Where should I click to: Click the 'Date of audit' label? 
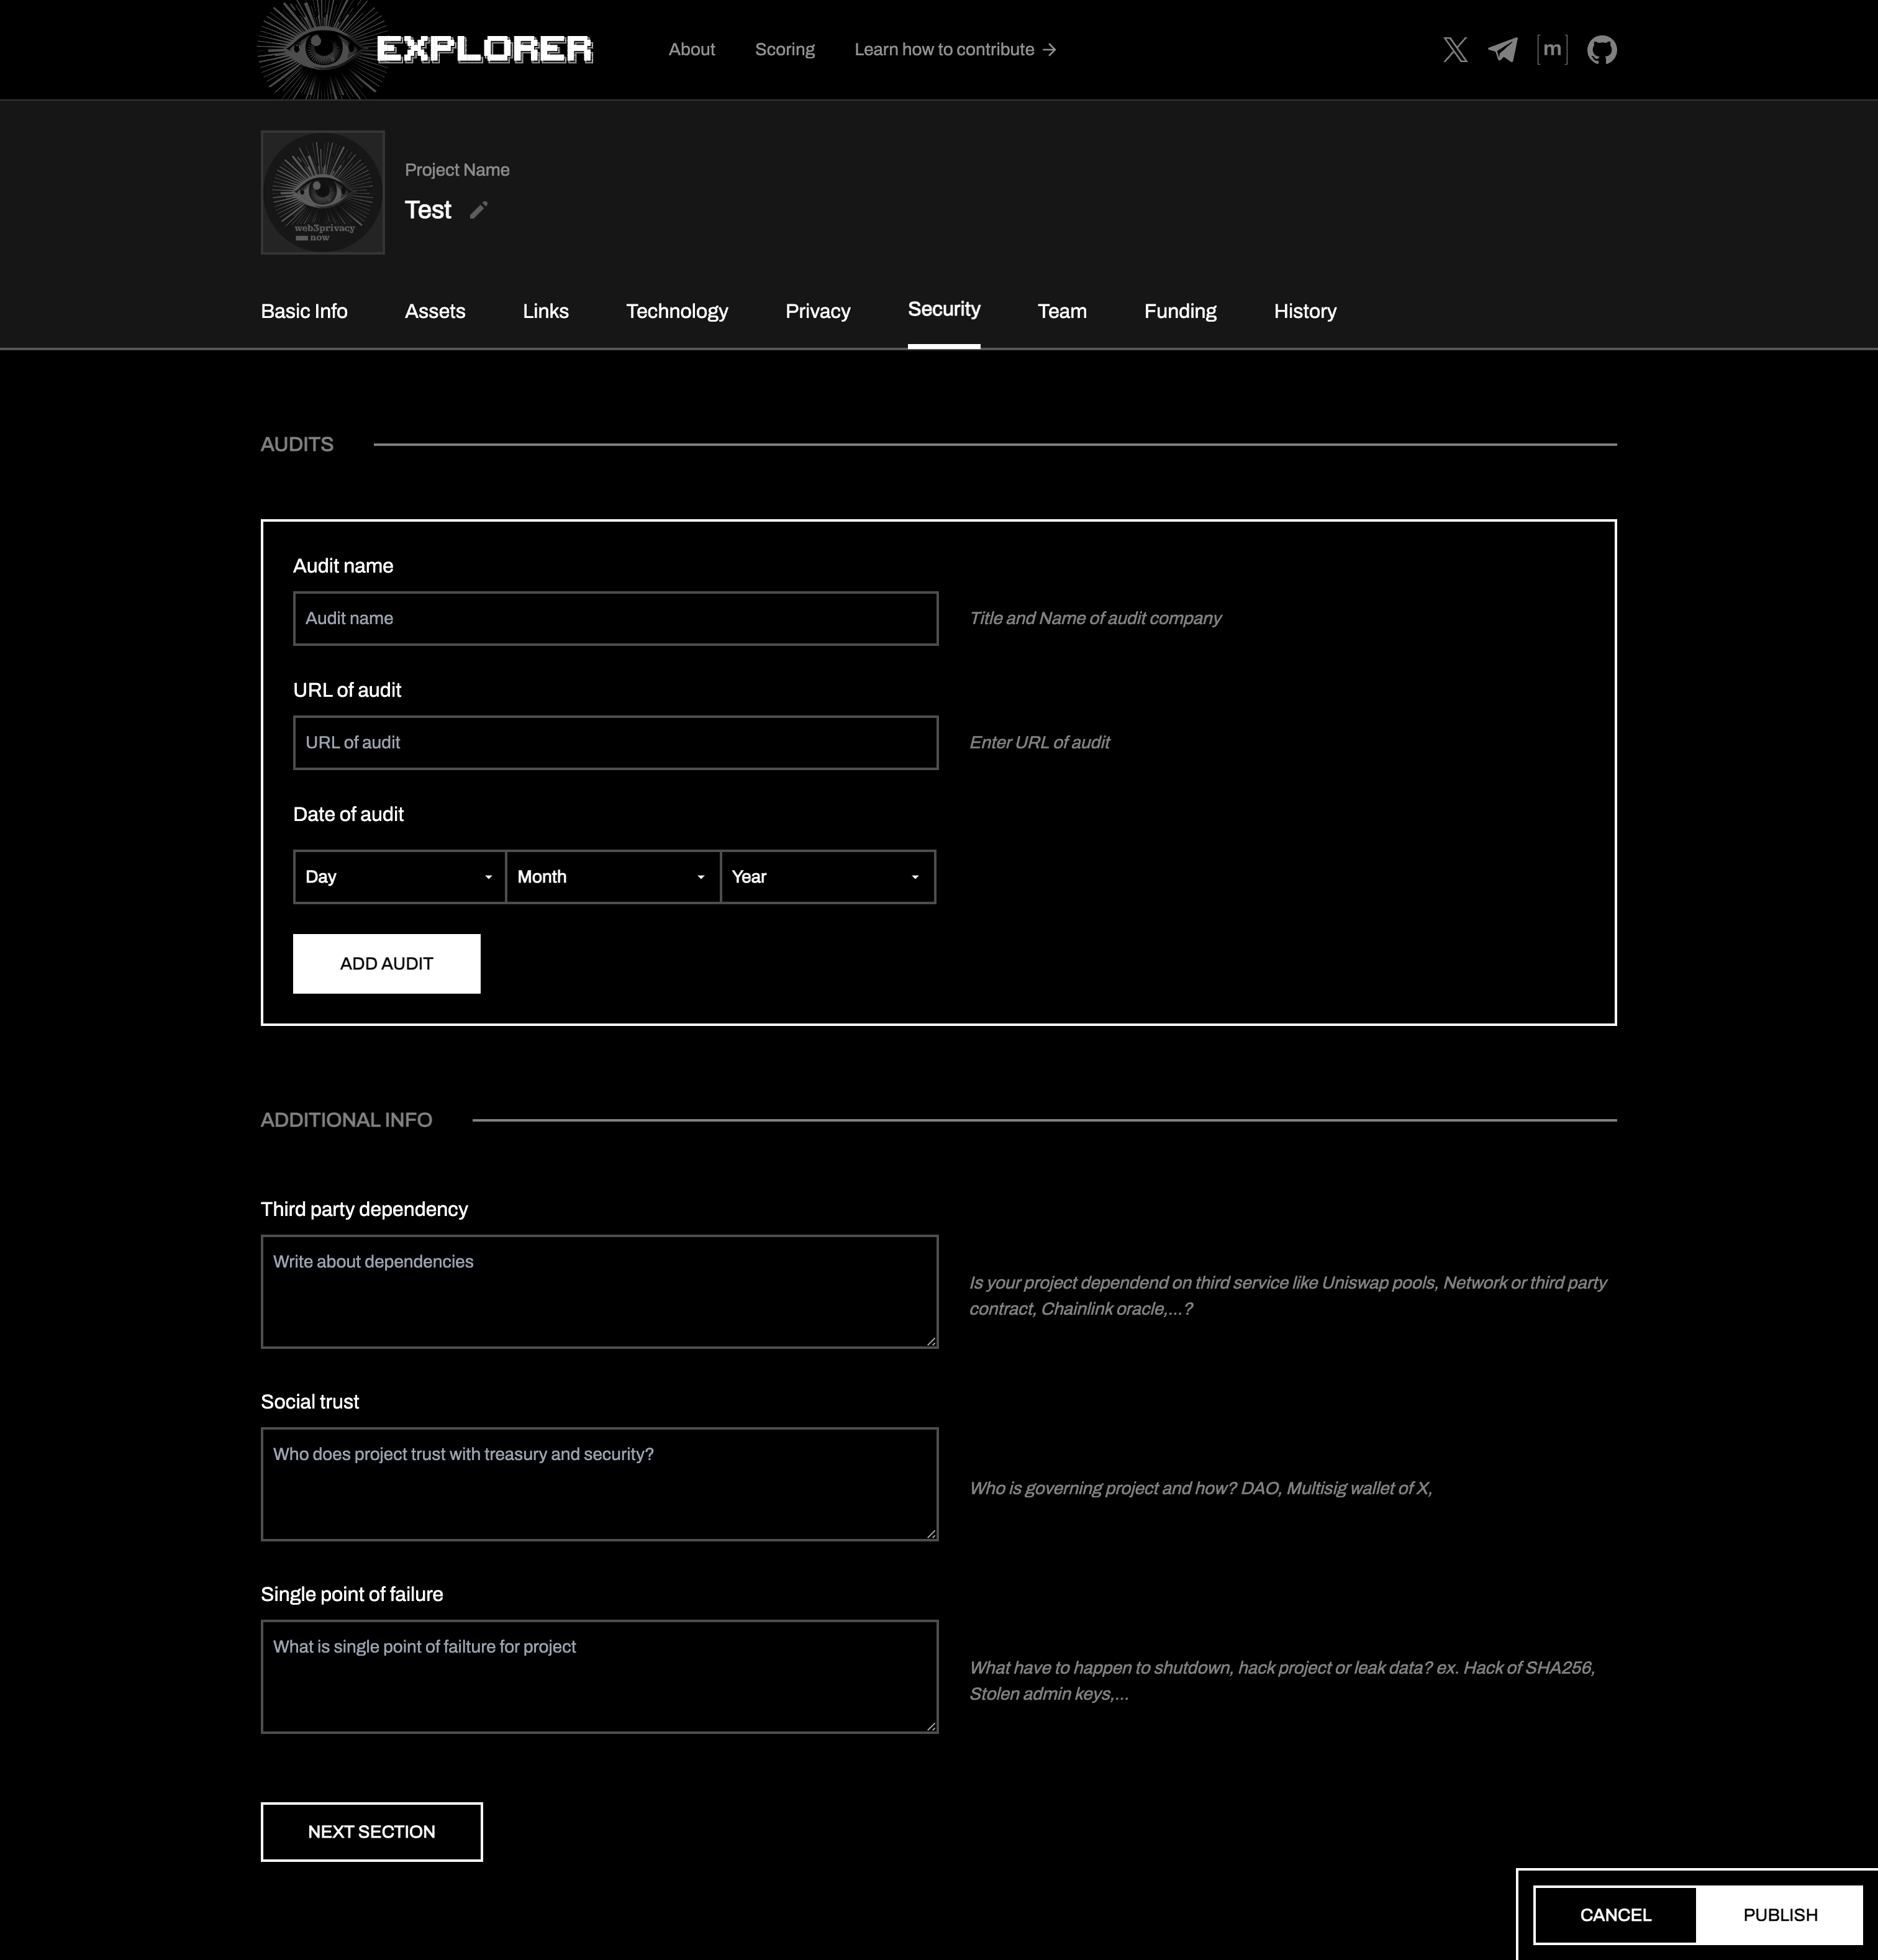[348, 814]
